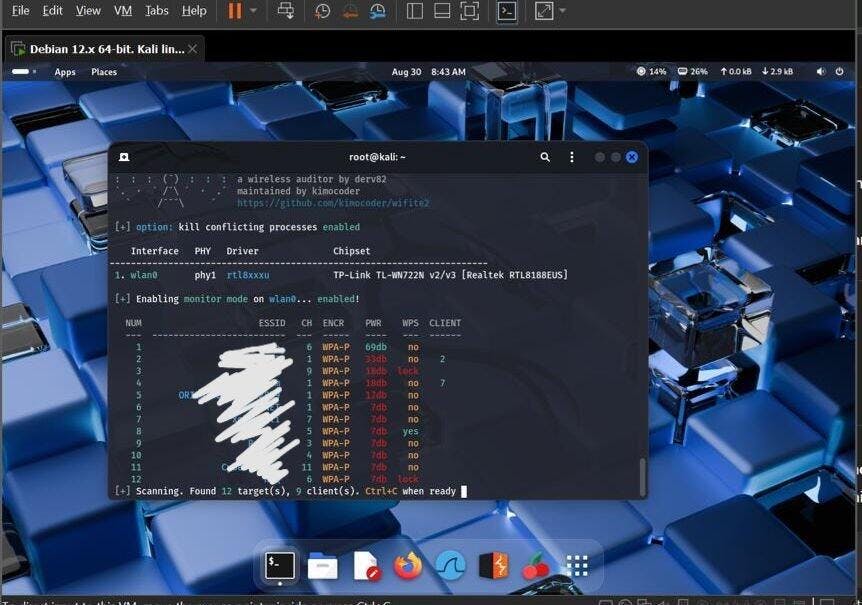Launch Firefox from the dock

[407, 566]
